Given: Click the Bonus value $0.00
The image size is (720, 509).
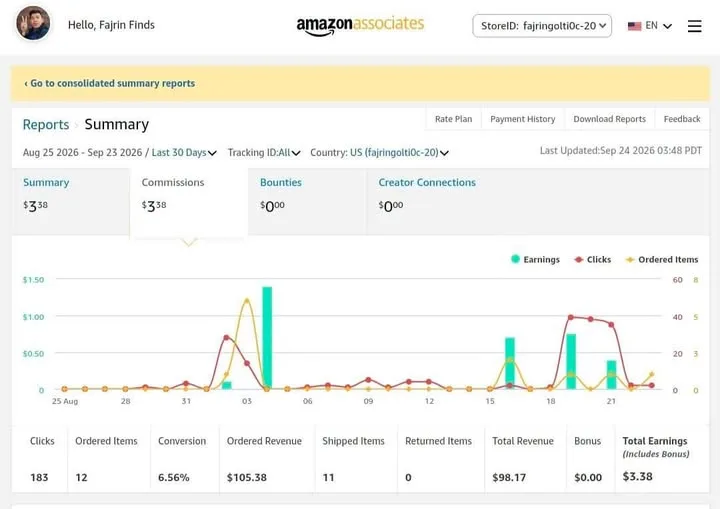Looking at the screenshot, I should [x=588, y=477].
